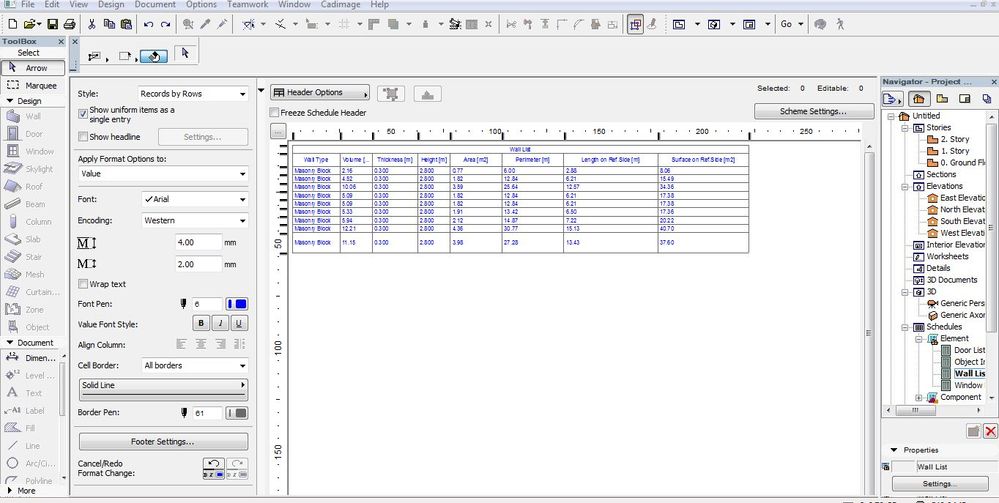Click the Footer Settings button

tap(163, 441)
